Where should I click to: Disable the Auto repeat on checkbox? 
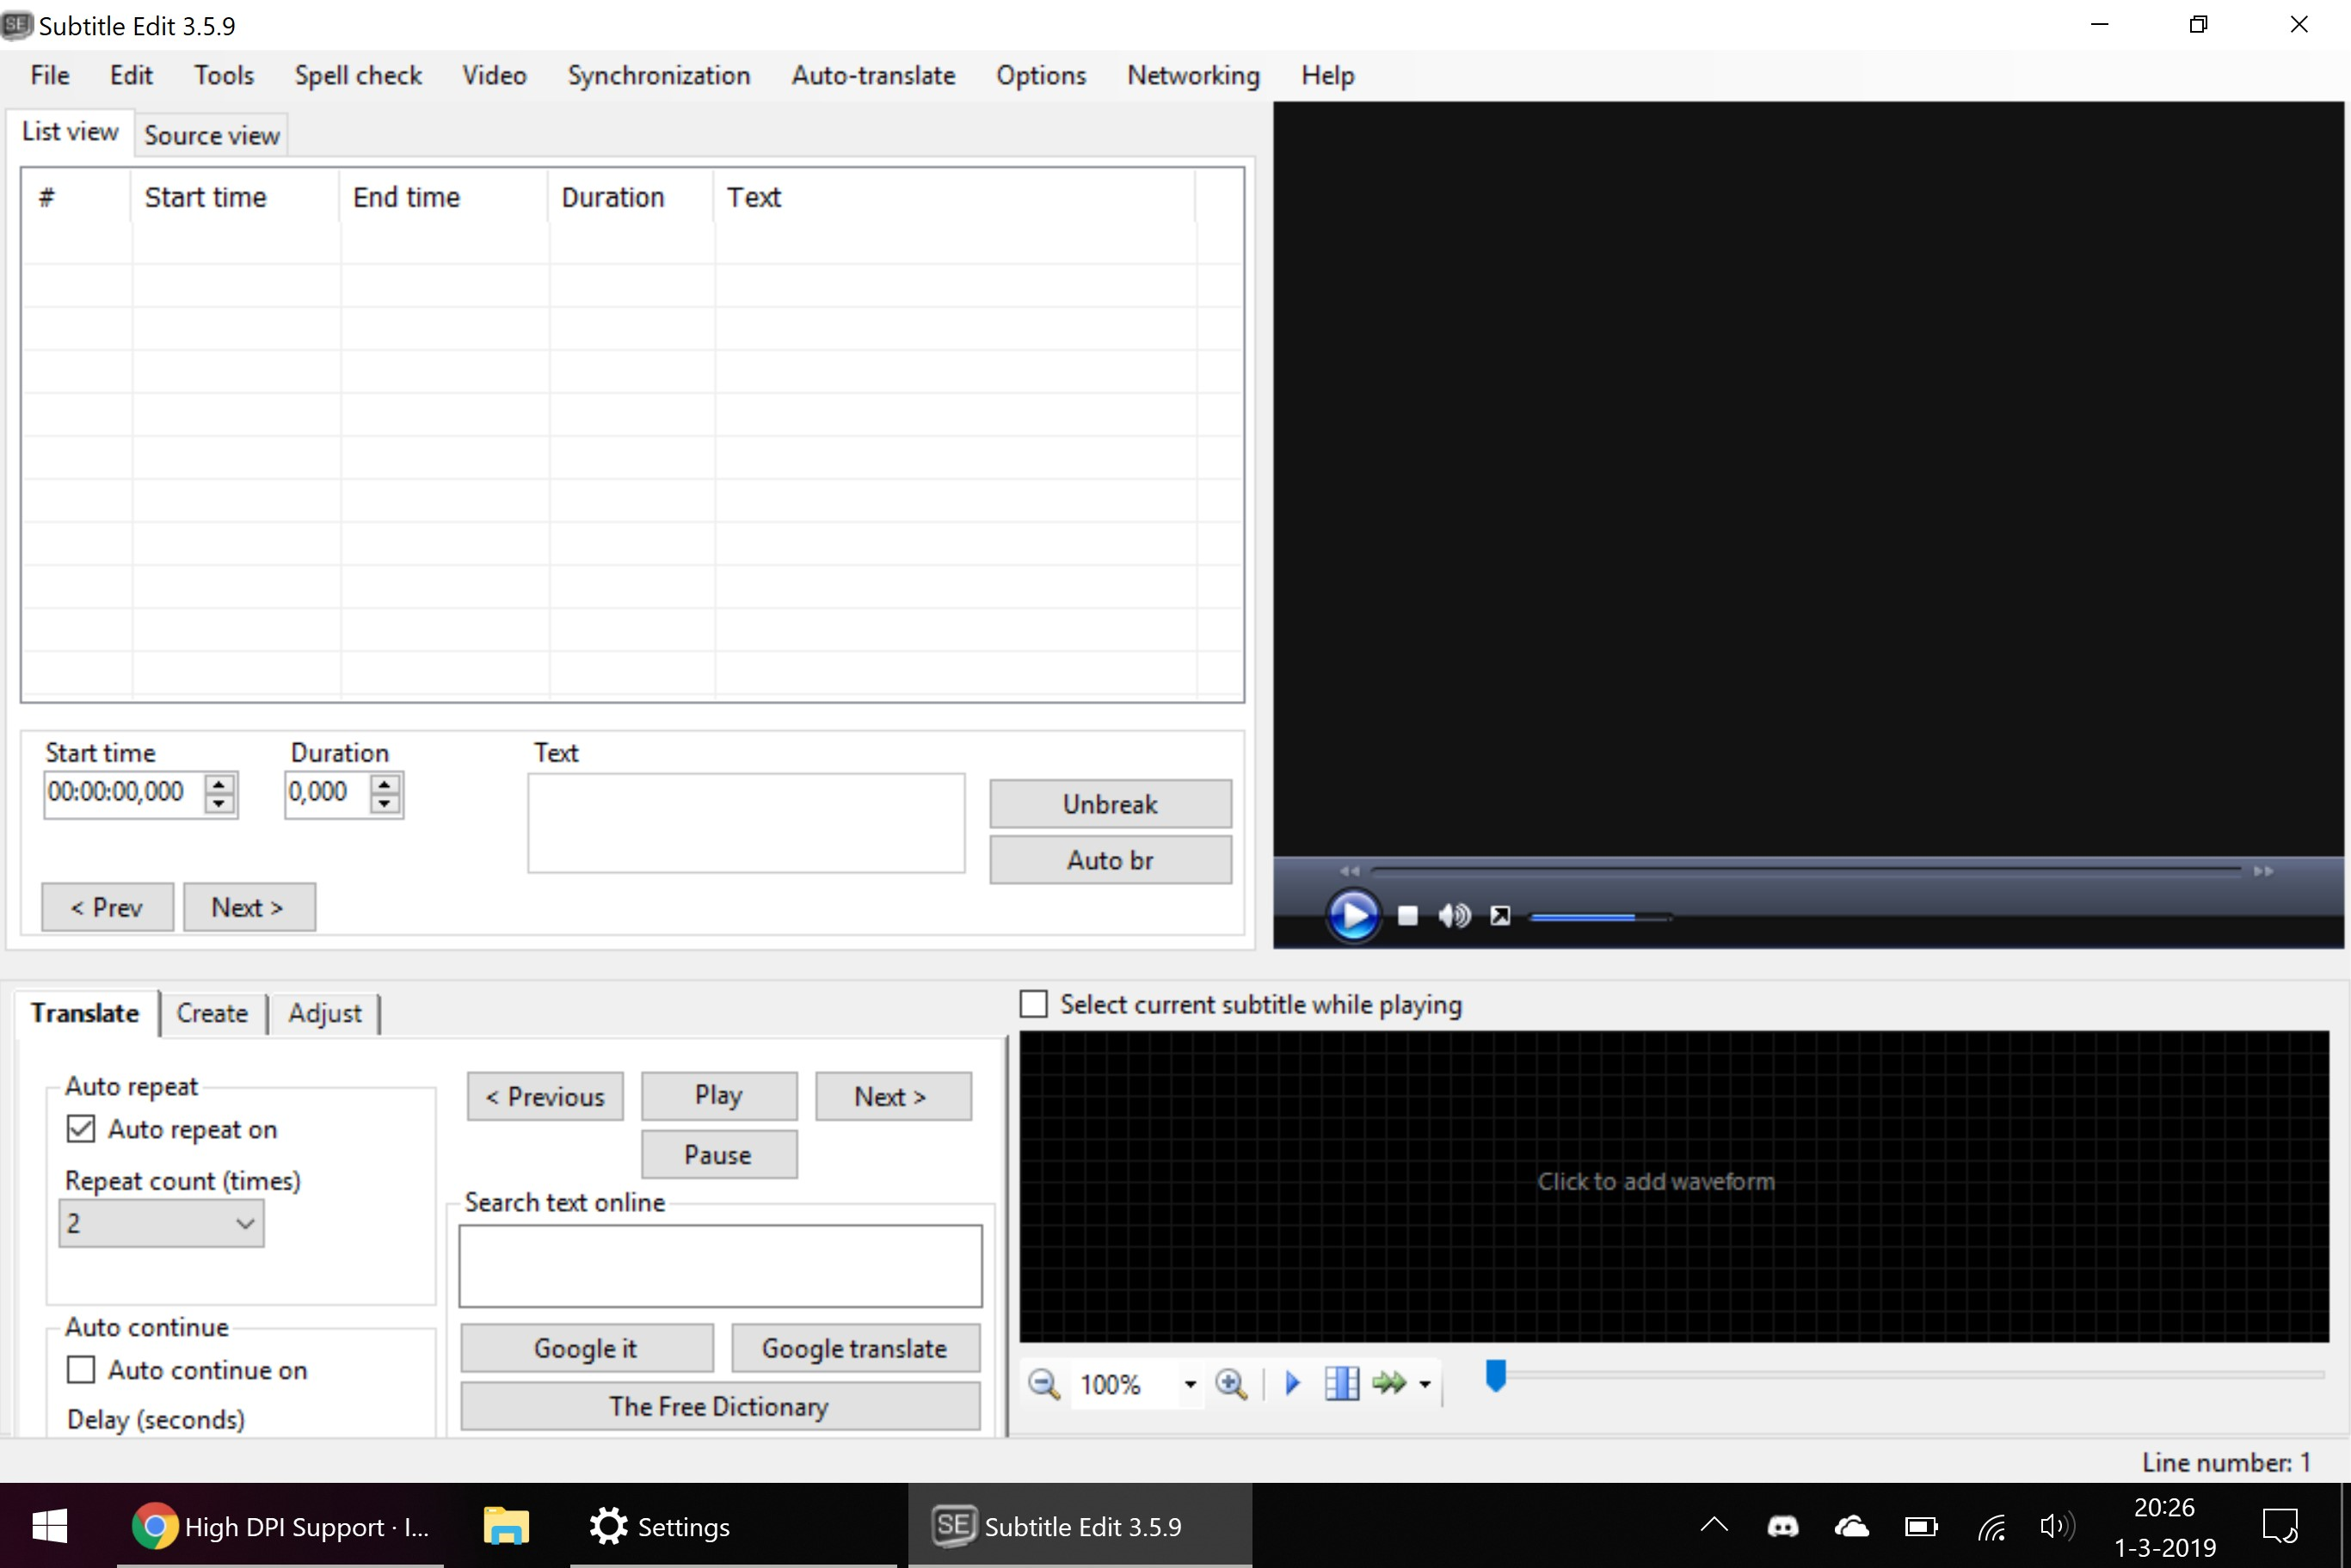pyautogui.click(x=81, y=1128)
